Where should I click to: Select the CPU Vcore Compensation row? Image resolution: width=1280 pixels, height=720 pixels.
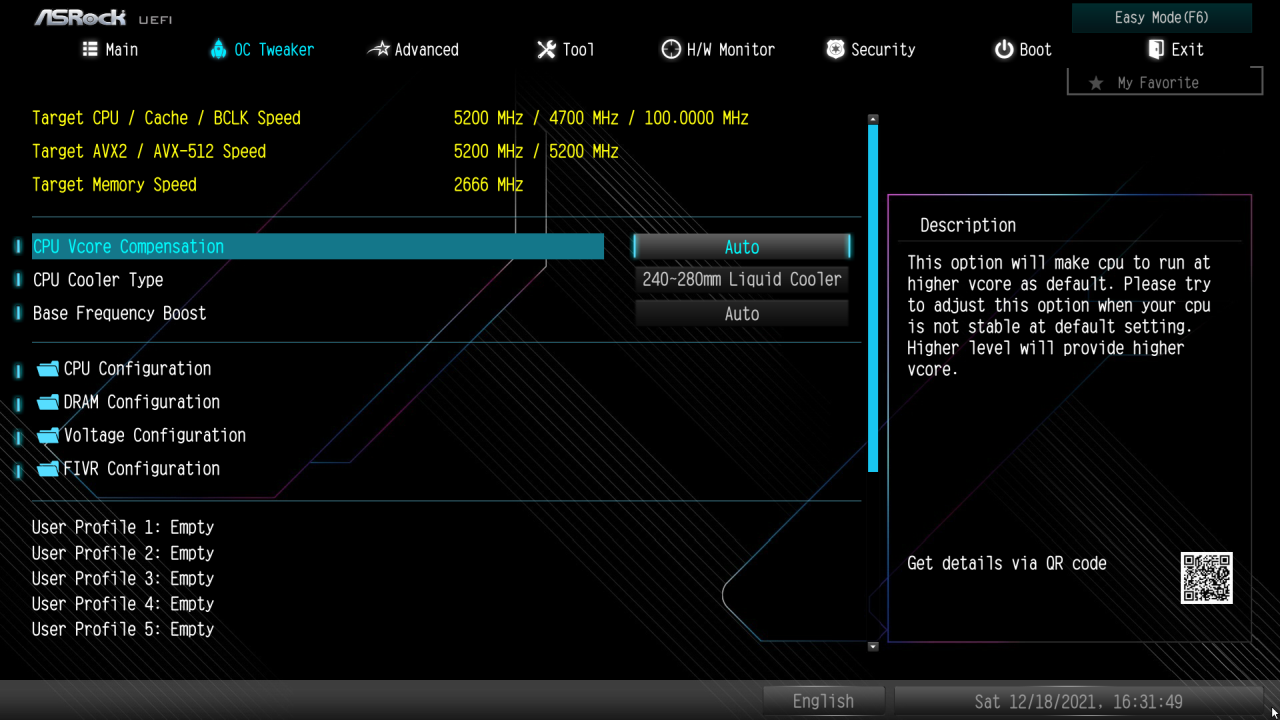[x=318, y=247]
